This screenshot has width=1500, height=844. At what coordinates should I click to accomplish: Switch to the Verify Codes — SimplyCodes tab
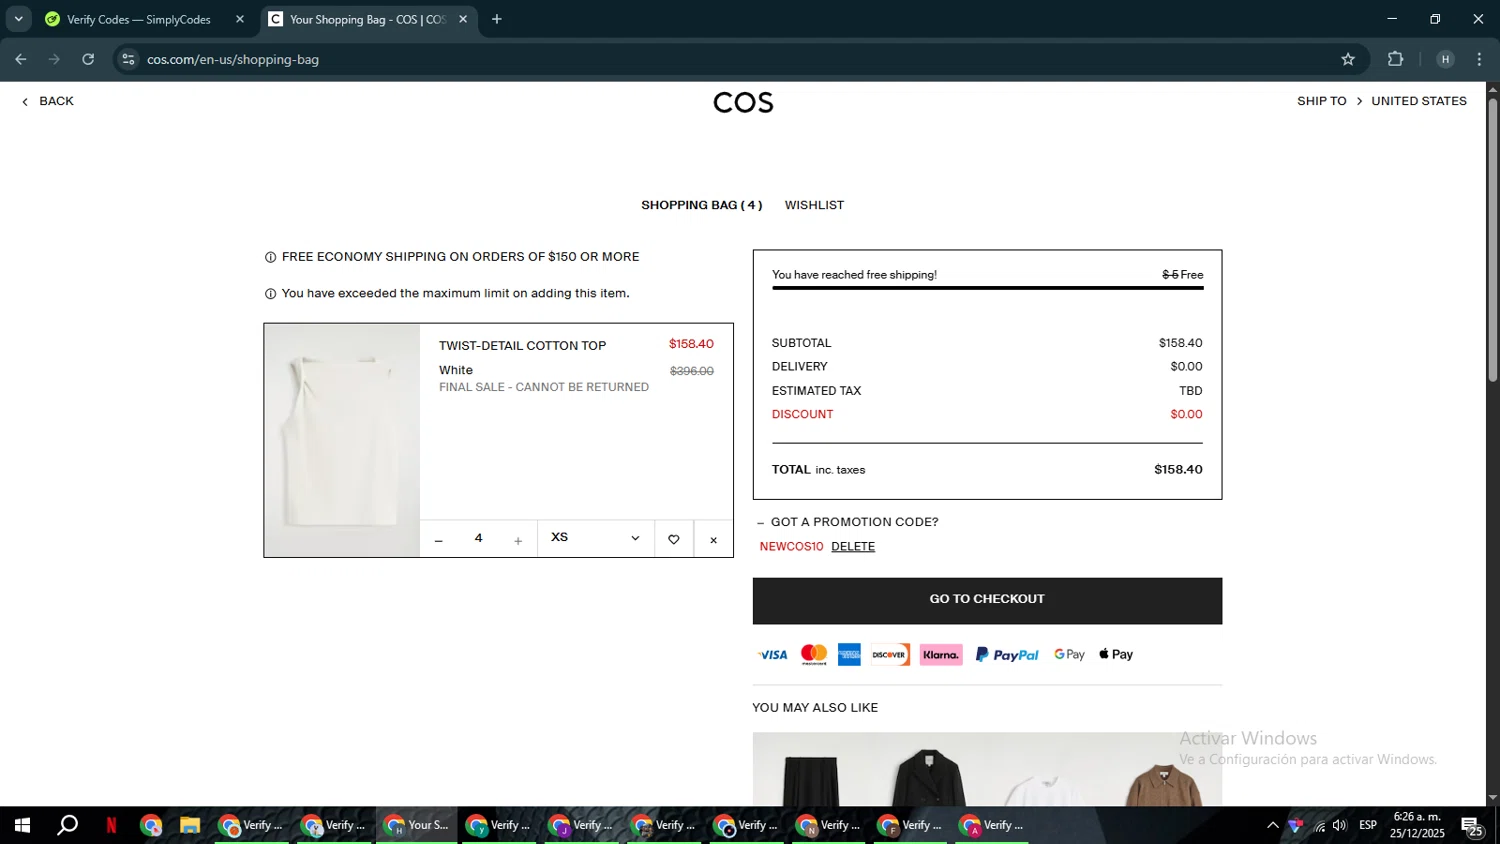145,19
